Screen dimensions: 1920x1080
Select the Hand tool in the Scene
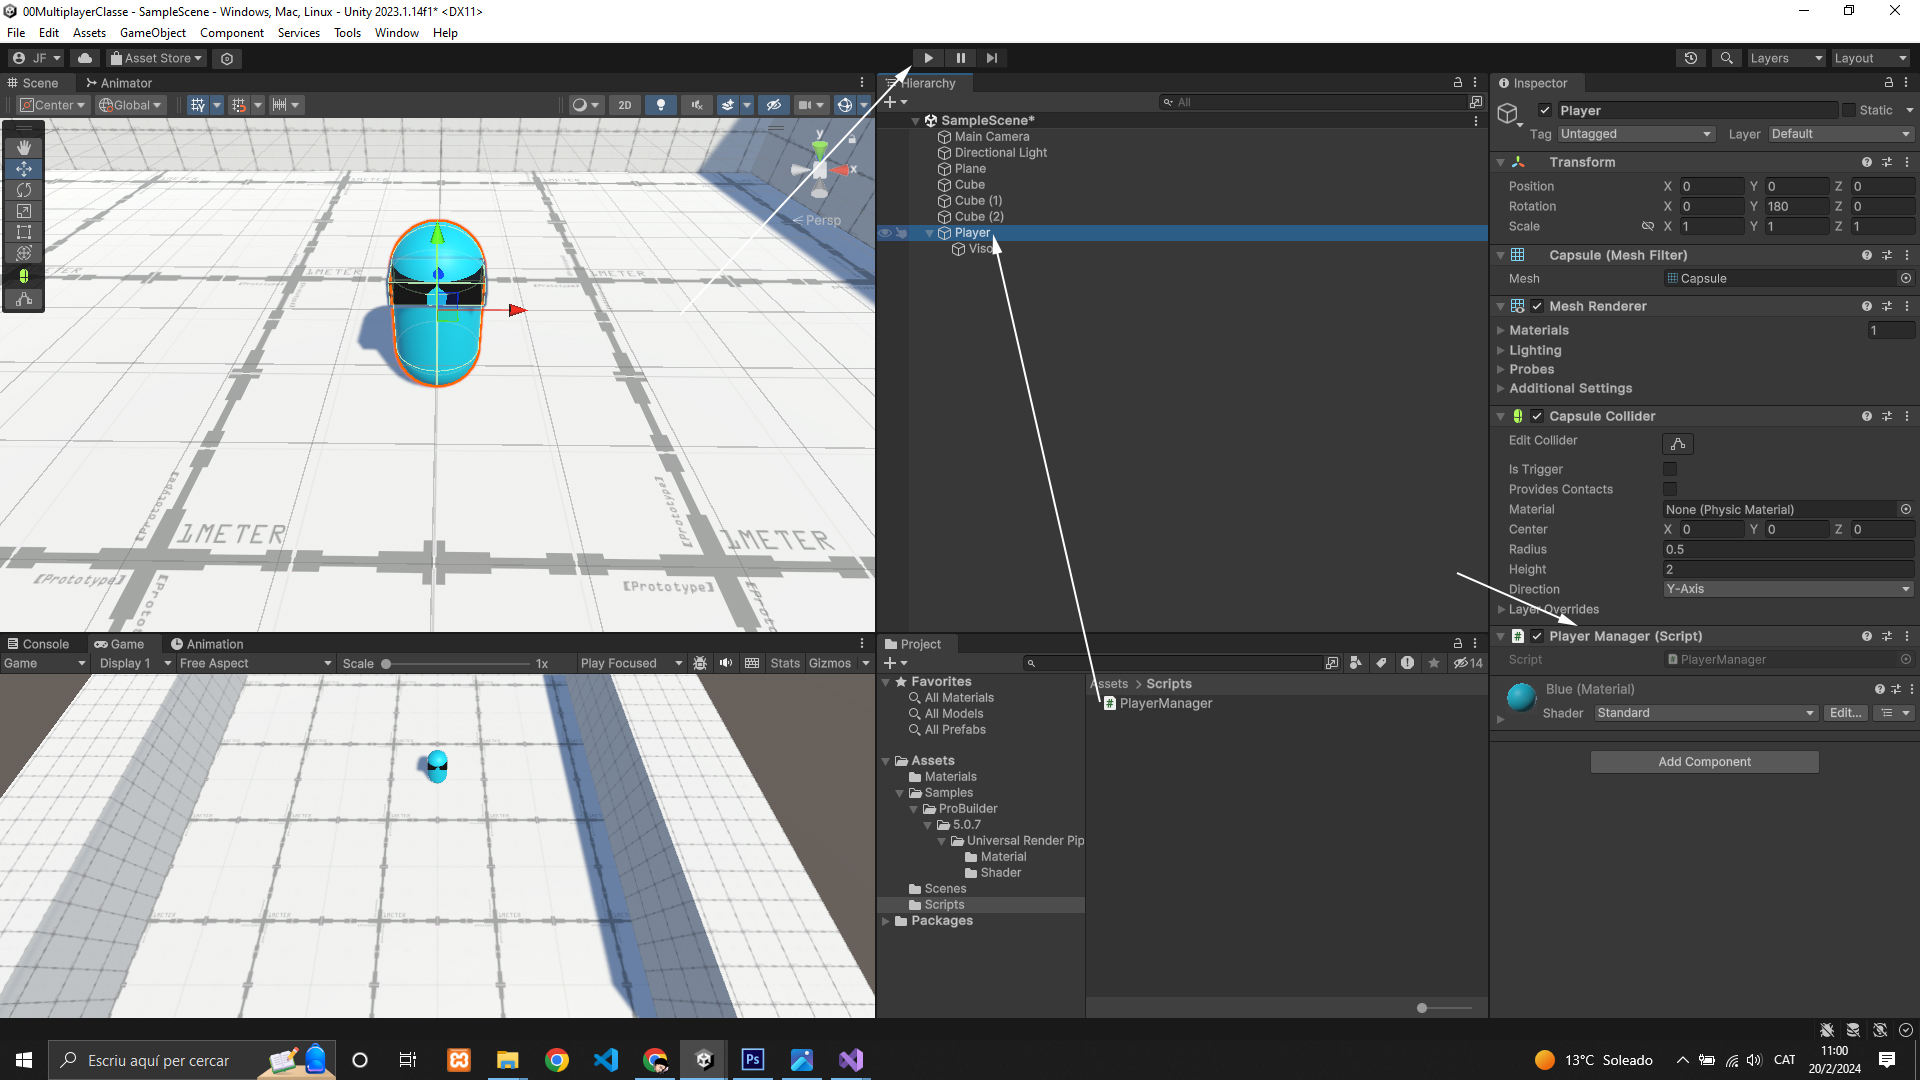24,147
